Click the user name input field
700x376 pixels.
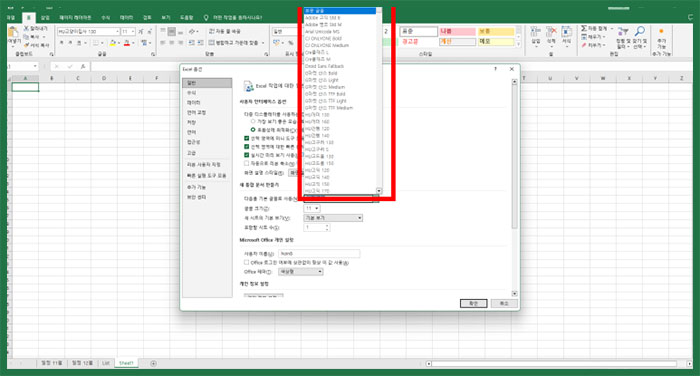(319, 253)
